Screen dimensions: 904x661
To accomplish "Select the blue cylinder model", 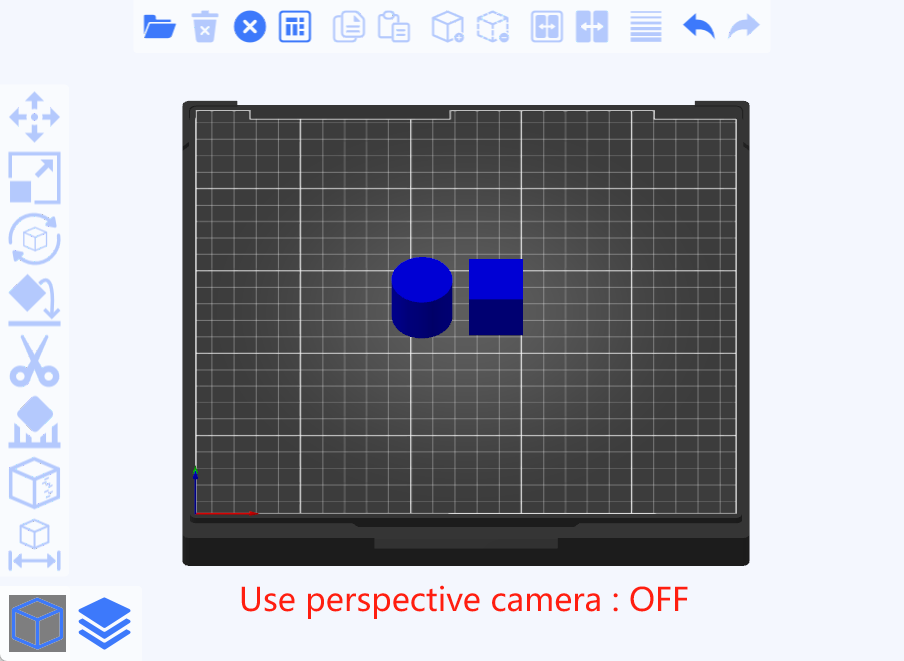I will click(423, 297).
